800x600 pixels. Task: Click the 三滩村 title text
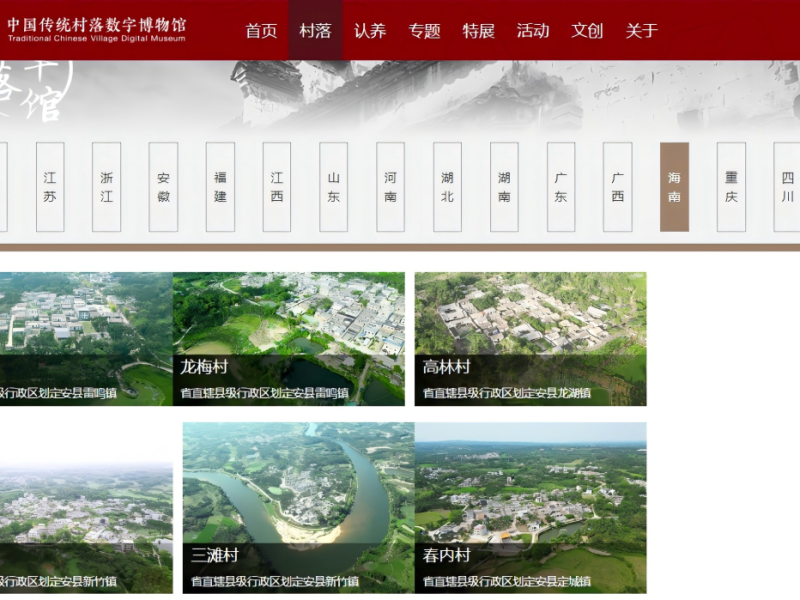pyautogui.click(x=214, y=555)
